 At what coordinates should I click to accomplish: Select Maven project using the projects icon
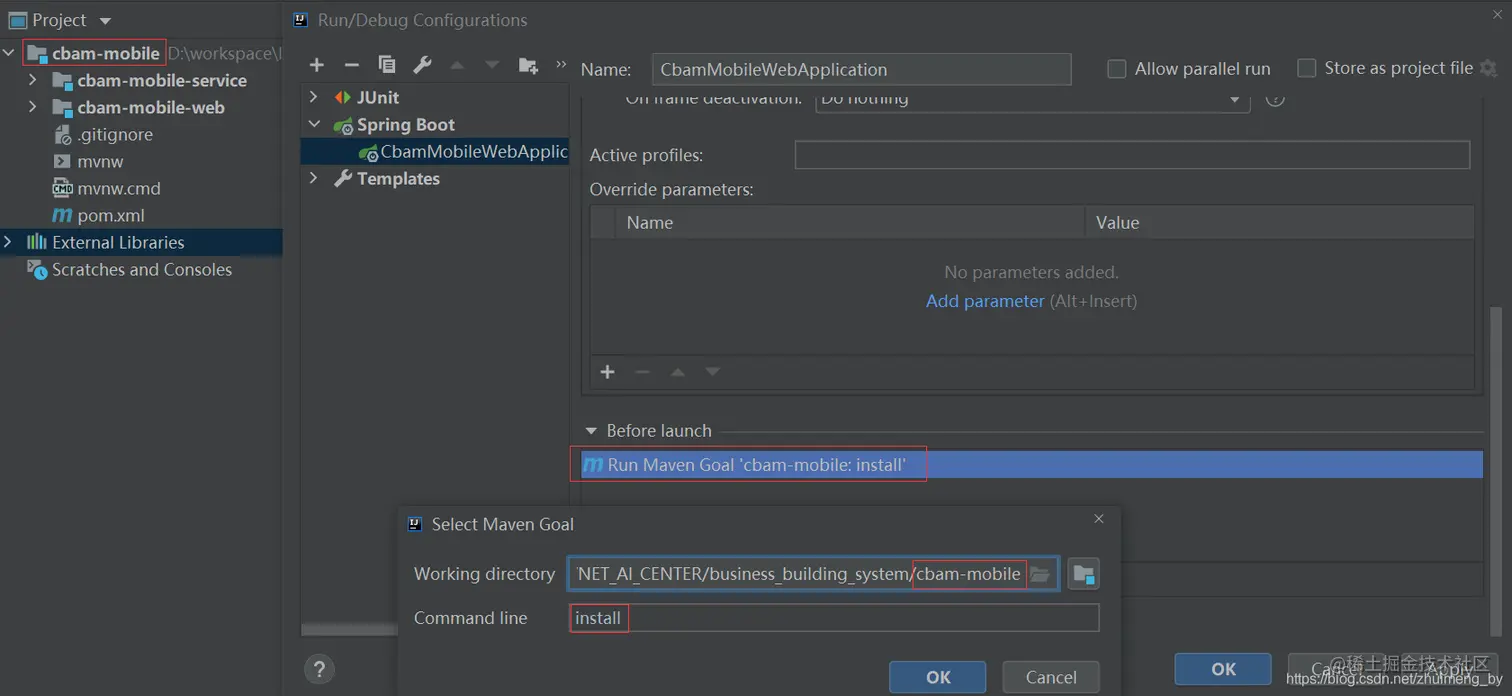point(1084,574)
